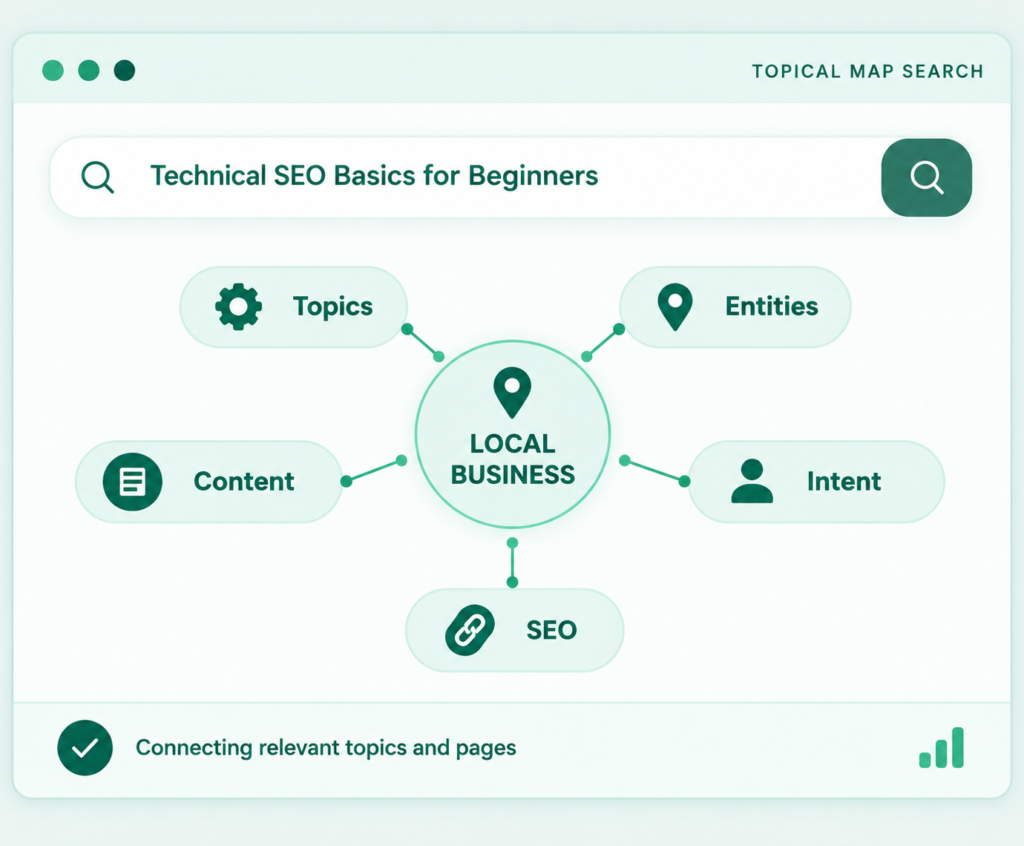Select the Intent node label
Screen dimensions: 1024x846
pos(844,481)
